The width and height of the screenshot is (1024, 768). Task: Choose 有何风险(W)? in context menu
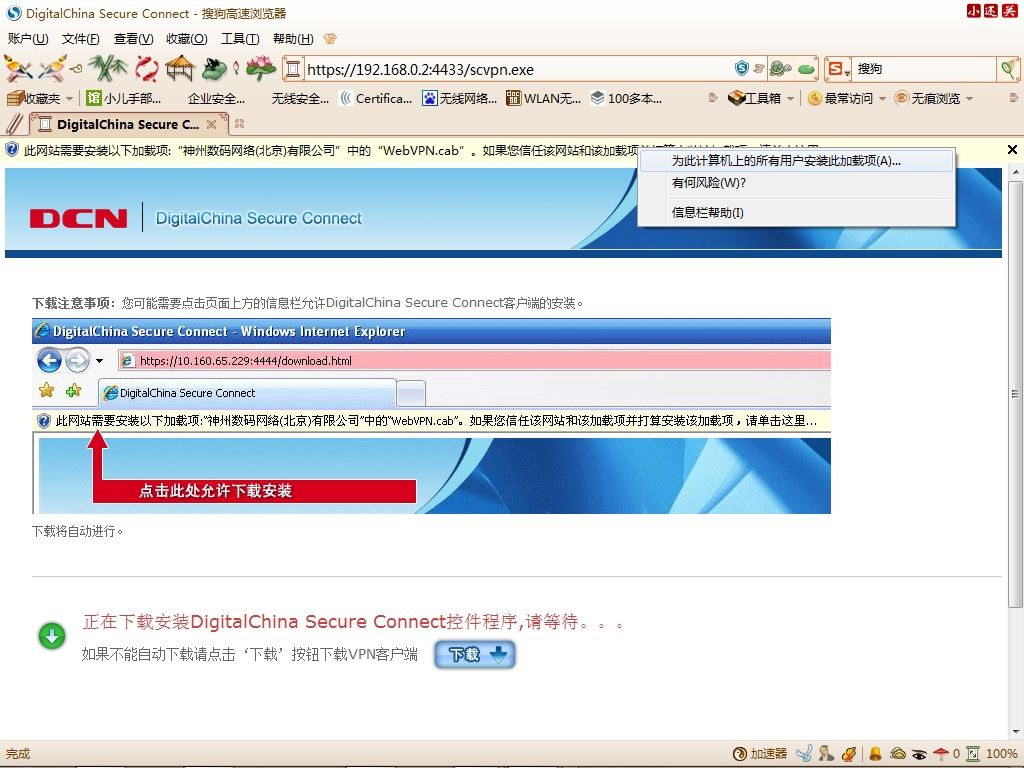tap(796, 183)
